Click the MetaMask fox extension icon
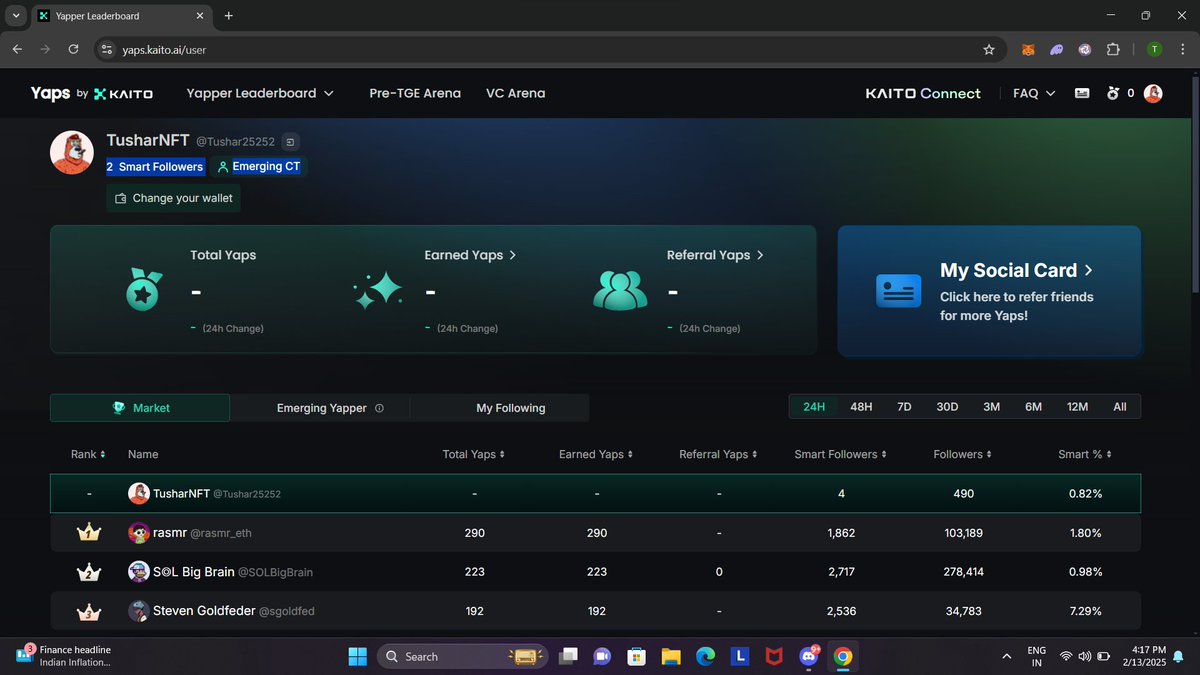The image size is (1200, 675). 1028,49
